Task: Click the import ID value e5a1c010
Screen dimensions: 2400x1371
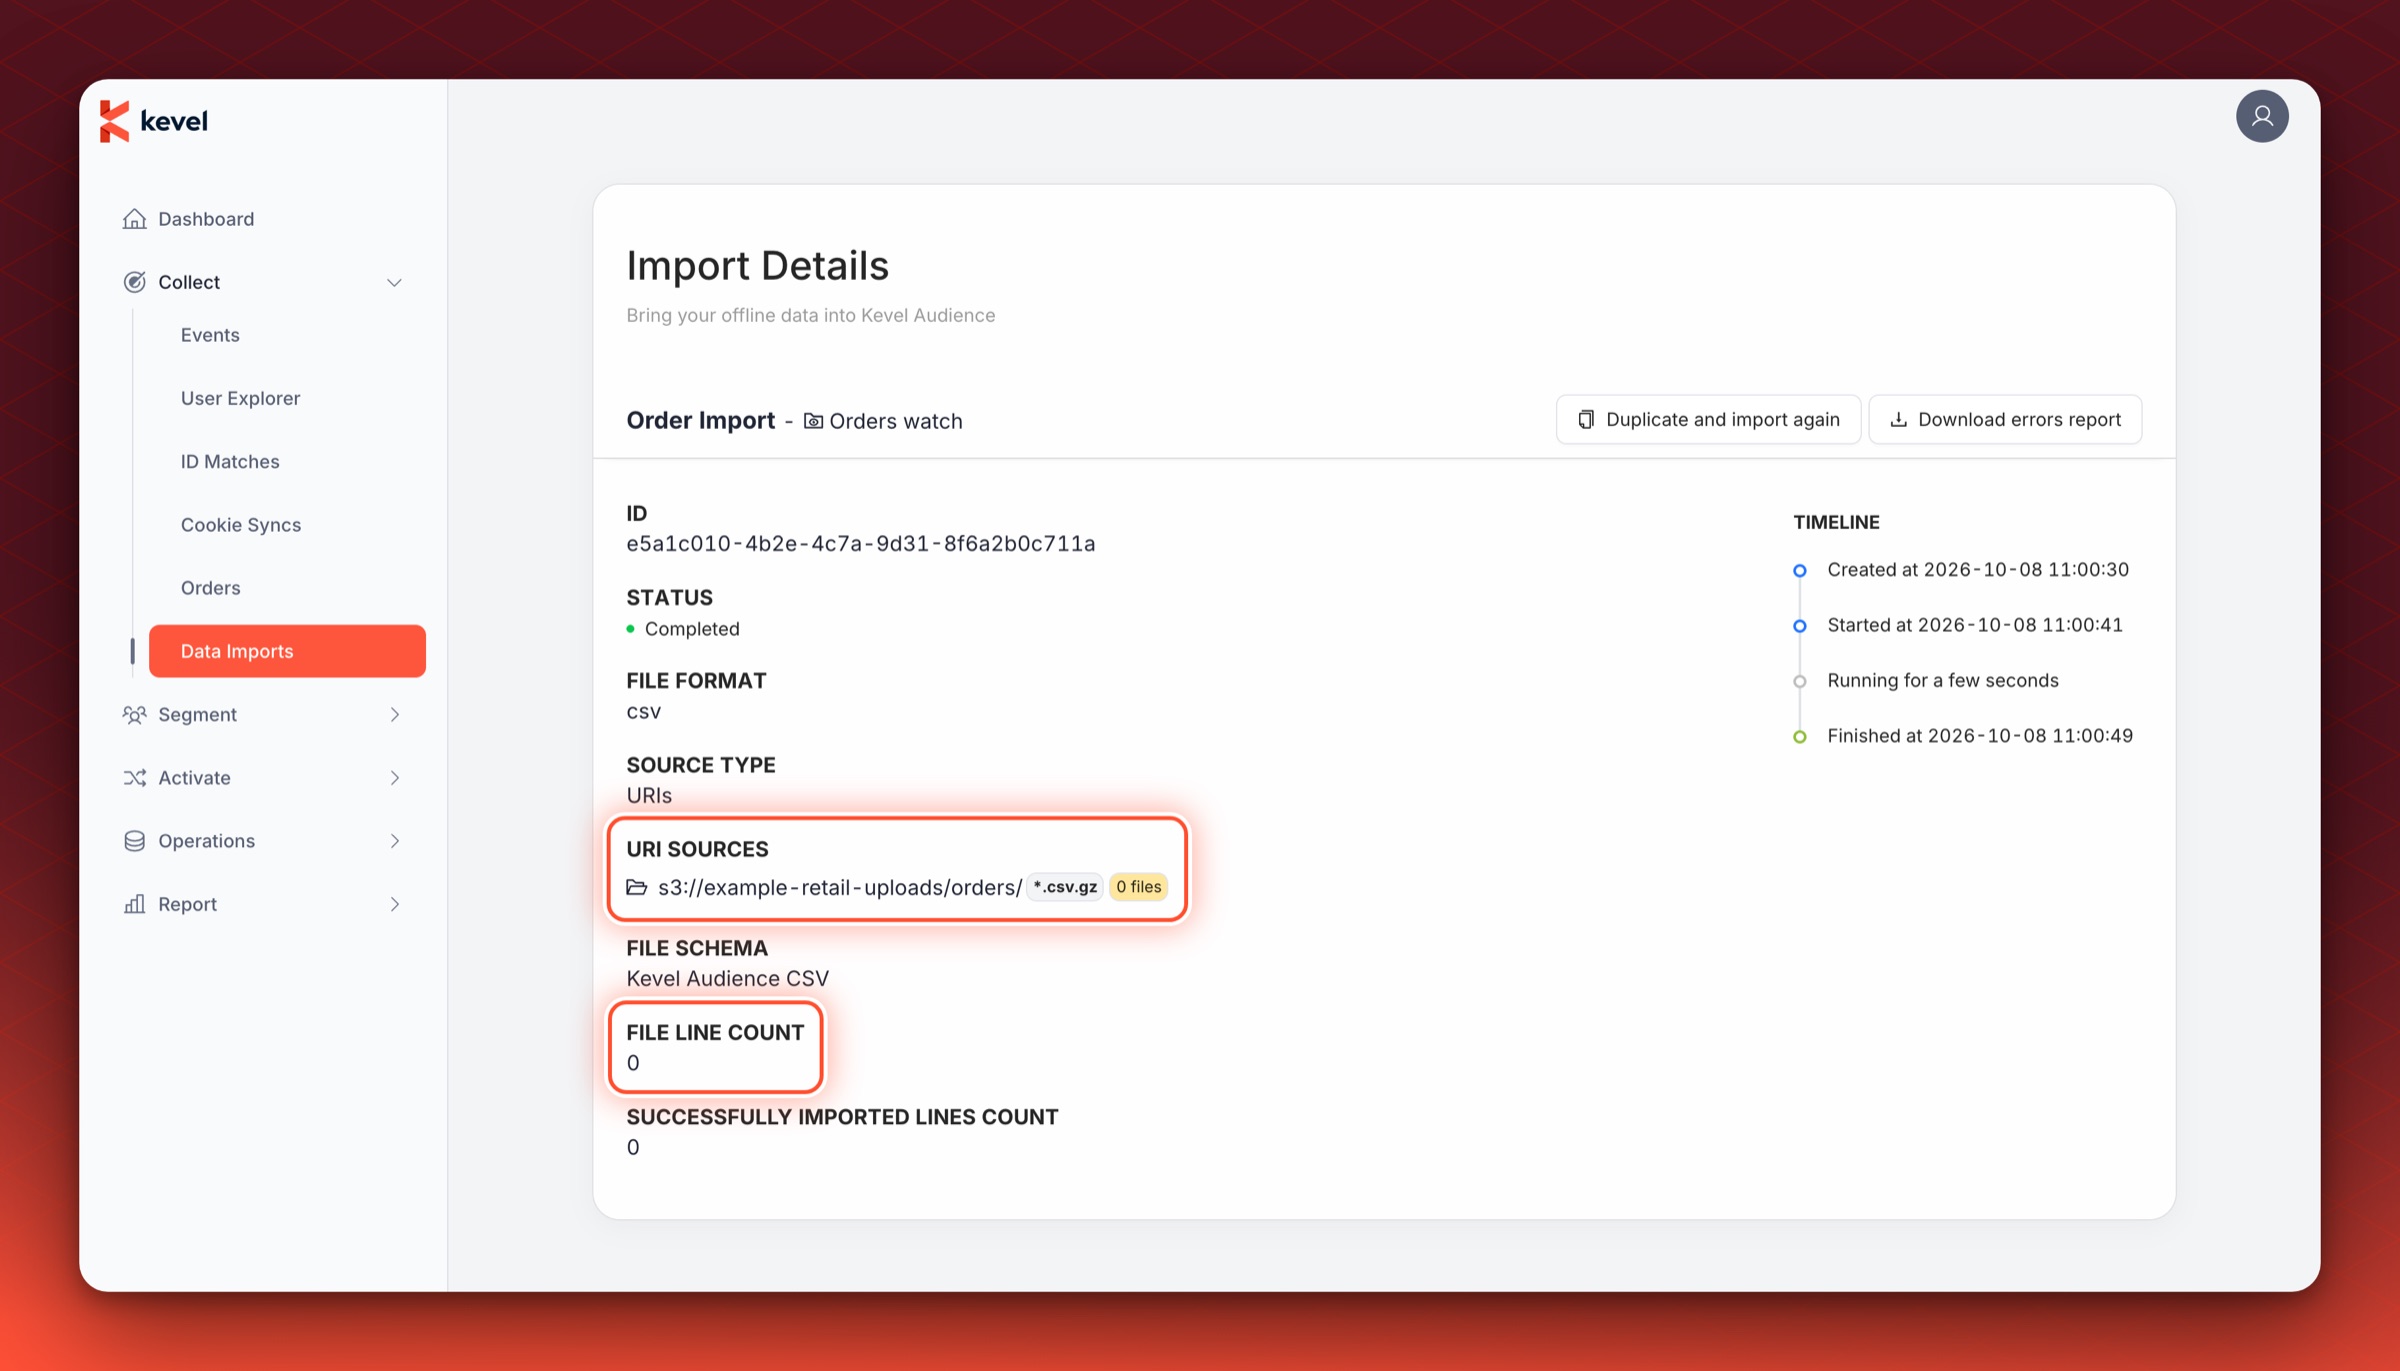Action: [x=861, y=543]
